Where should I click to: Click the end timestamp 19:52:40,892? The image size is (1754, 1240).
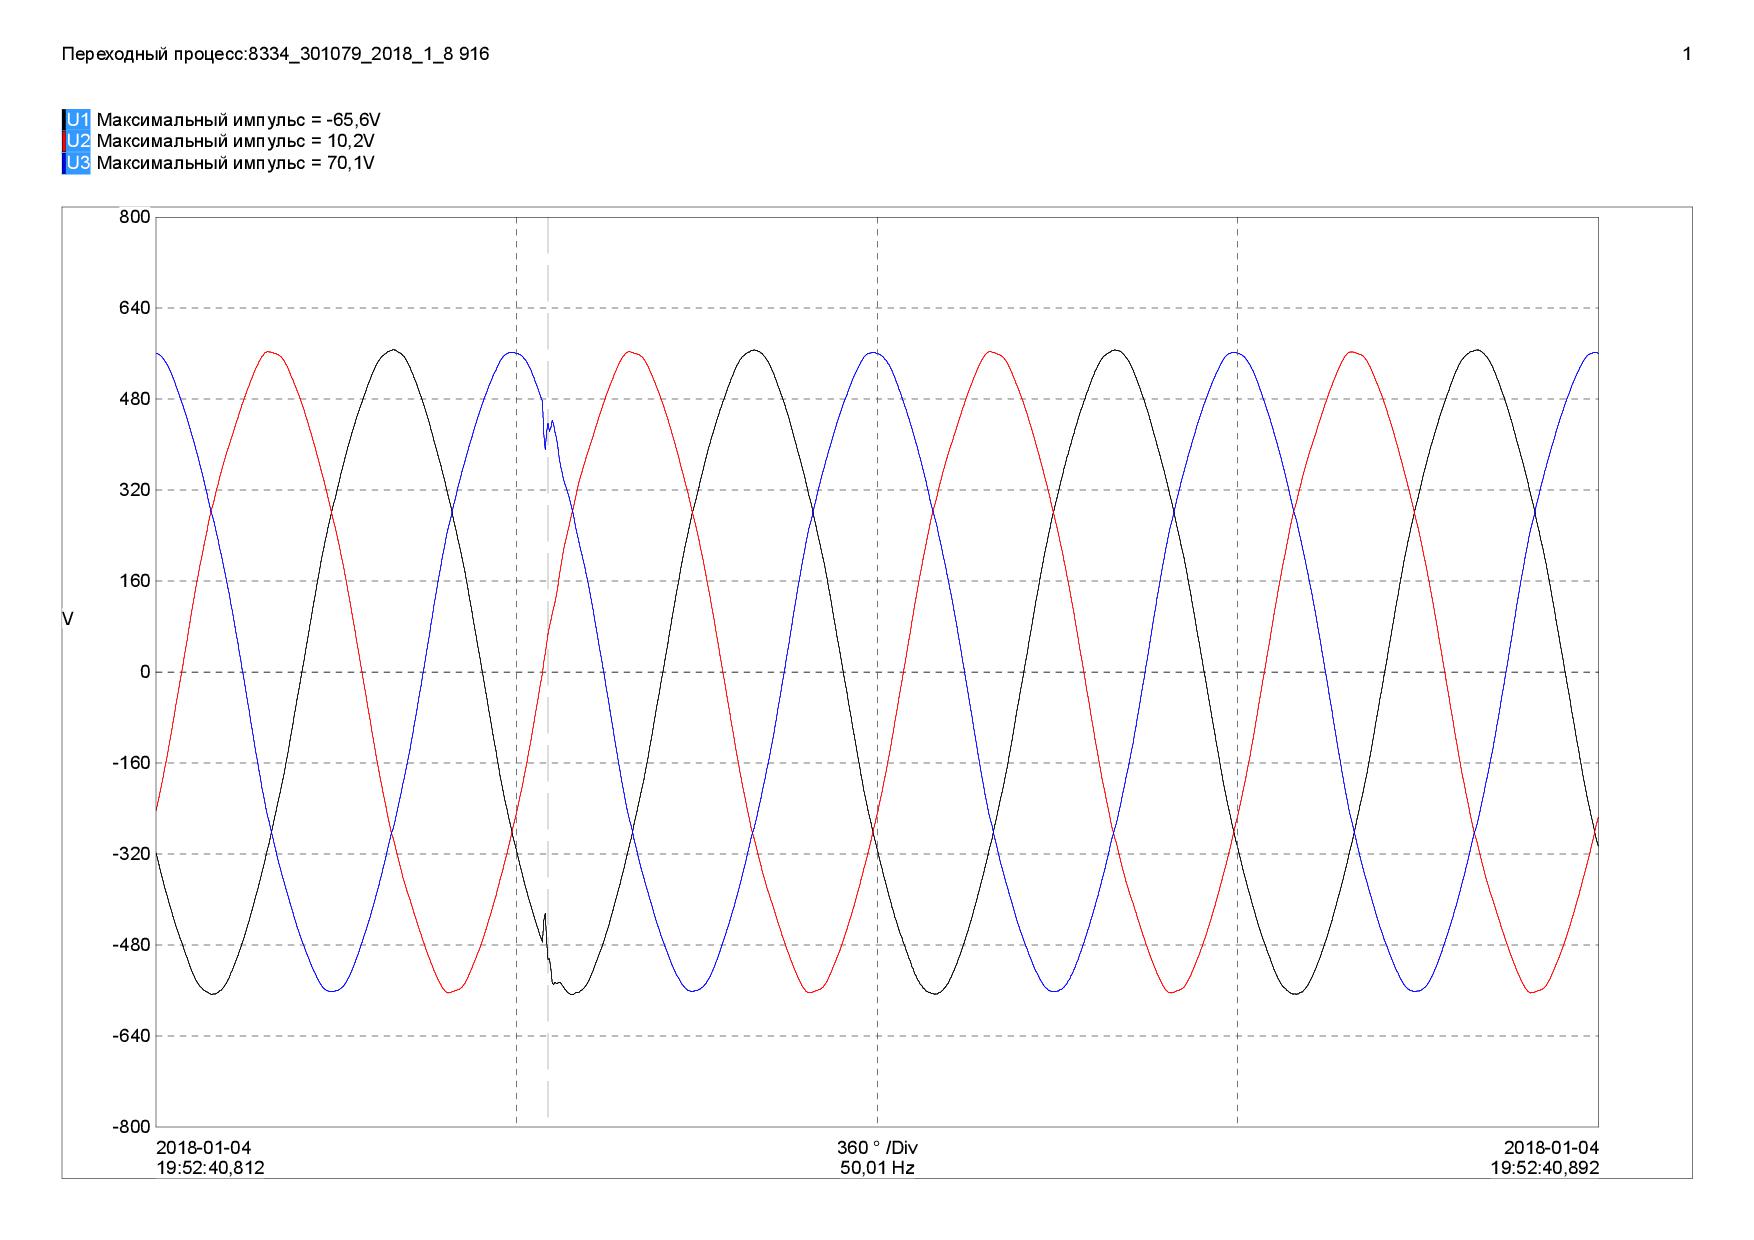[x=1545, y=1168]
